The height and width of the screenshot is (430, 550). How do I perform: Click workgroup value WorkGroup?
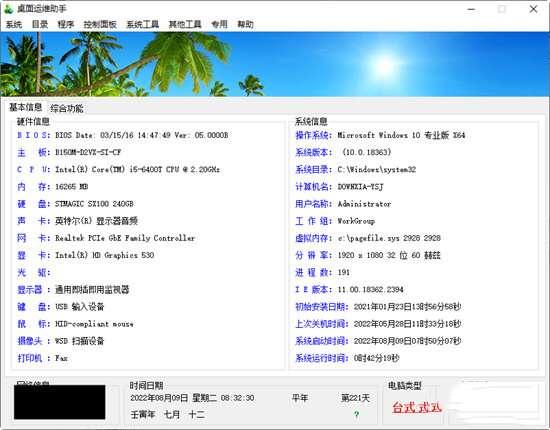point(356,221)
